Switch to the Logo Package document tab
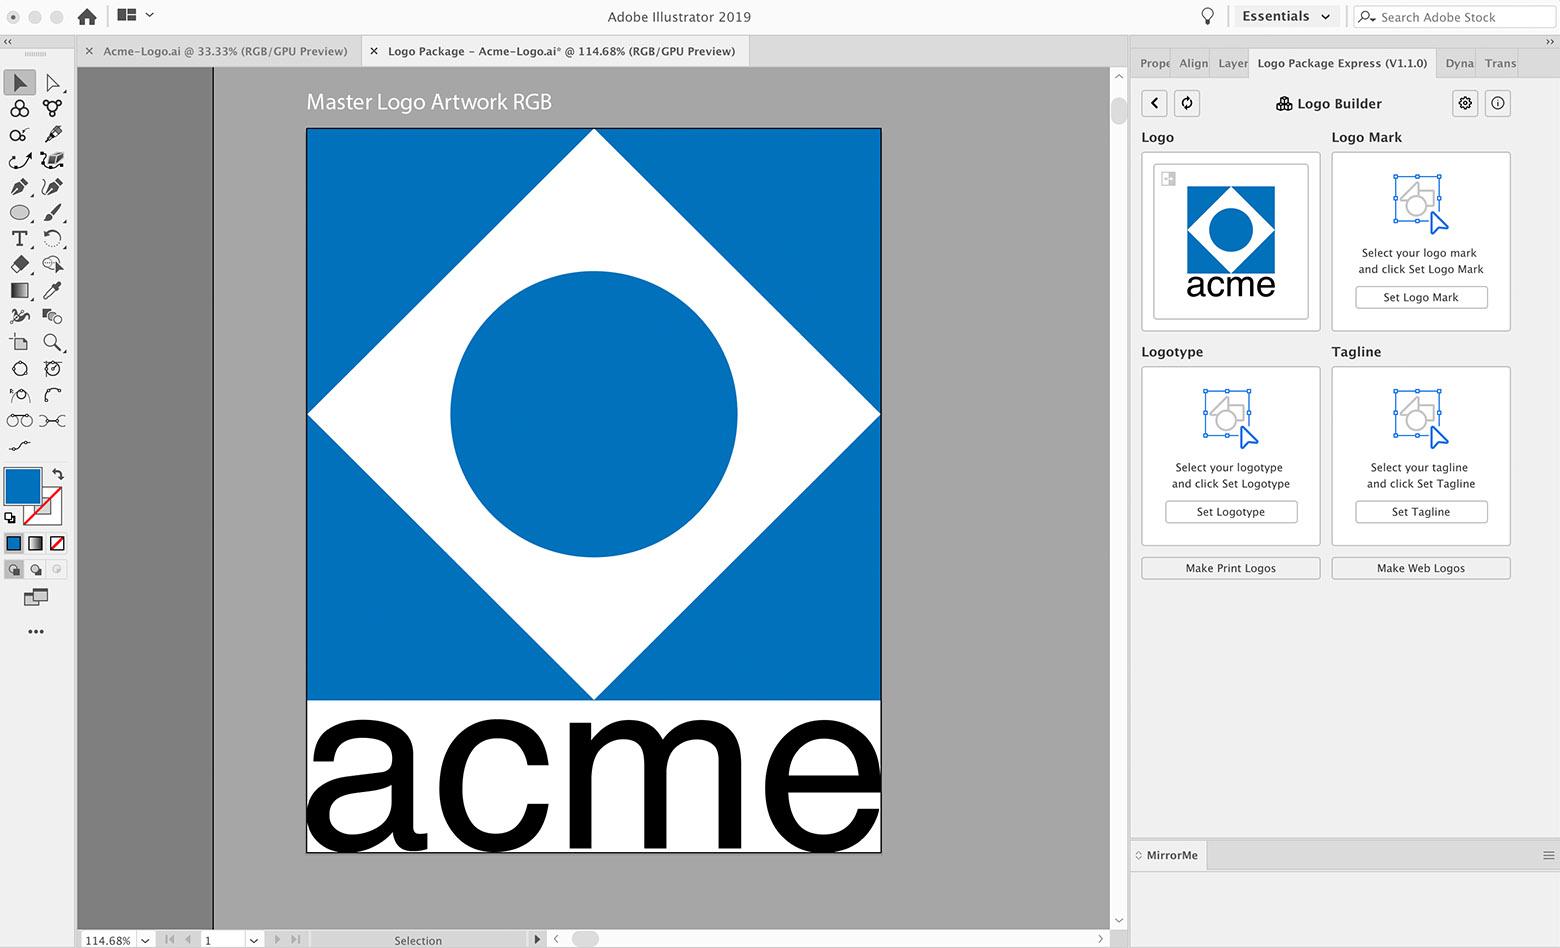1560x948 pixels. (x=561, y=51)
